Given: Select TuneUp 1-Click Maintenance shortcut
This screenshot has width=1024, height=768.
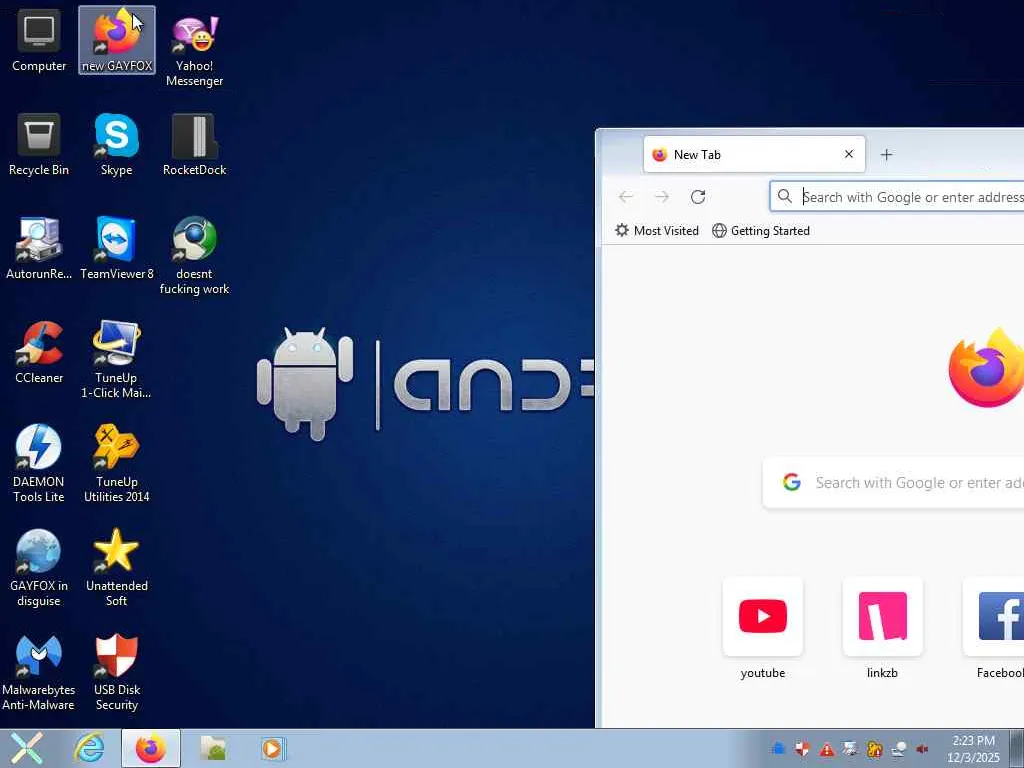Looking at the screenshot, I should (x=116, y=360).
